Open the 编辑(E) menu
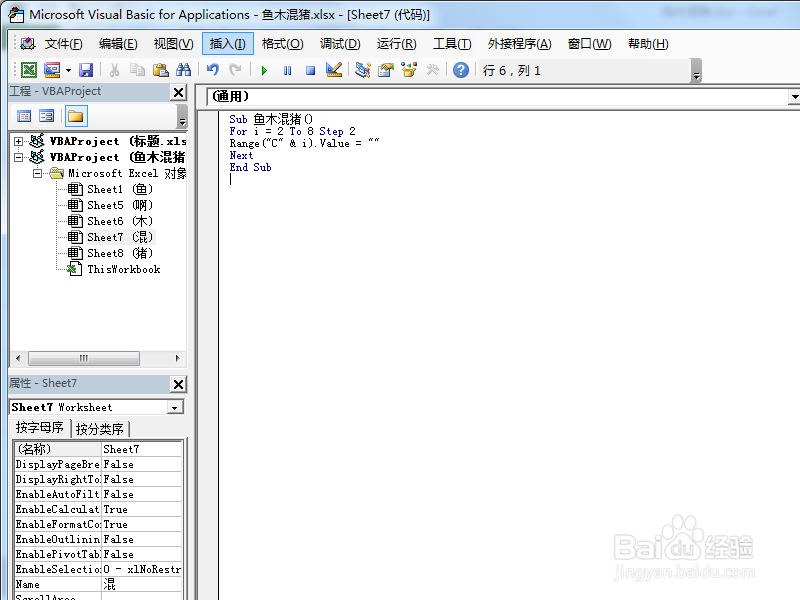The width and height of the screenshot is (800, 600). pyautogui.click(x=118, y=44)
